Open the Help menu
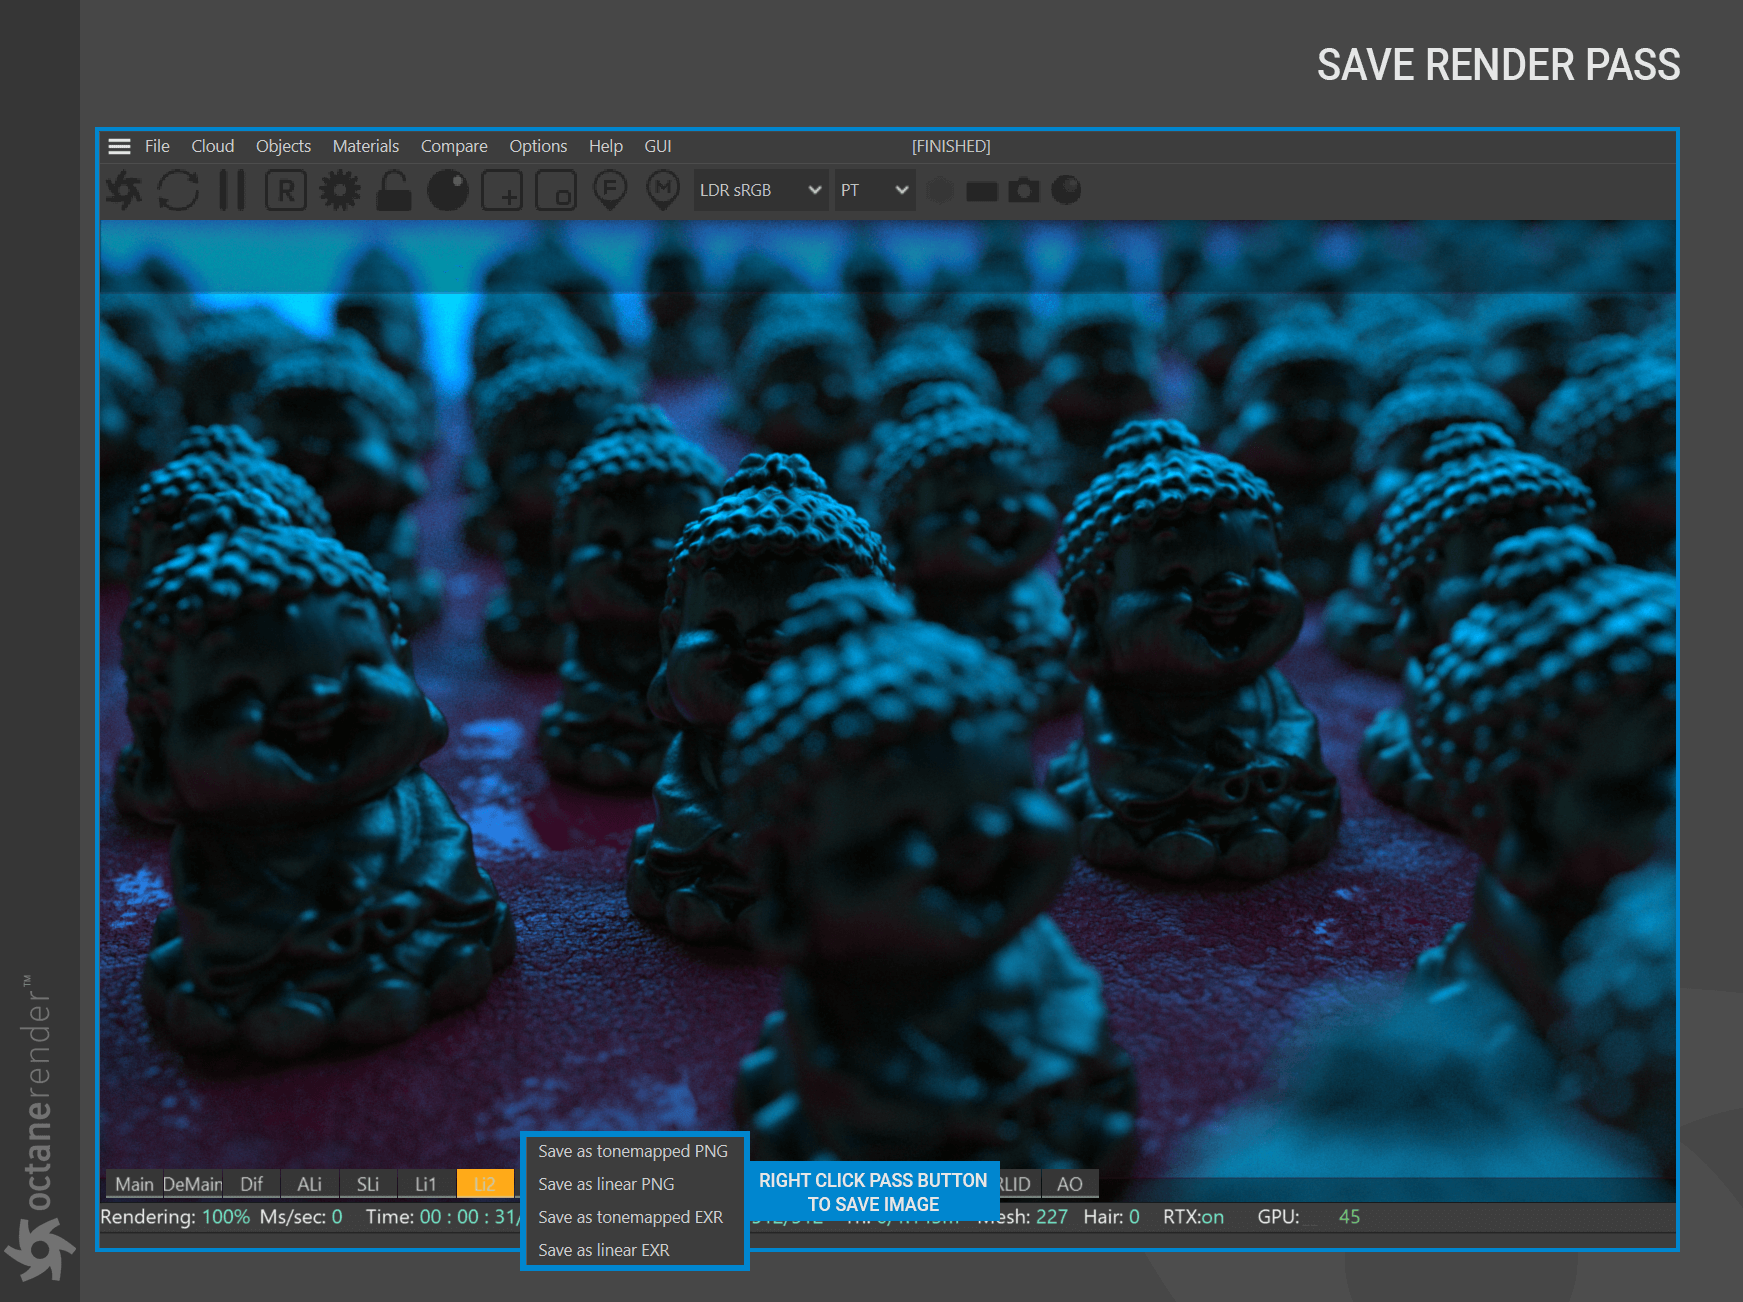This screenshot has width=1743, height=1302. tap(606, 146)
